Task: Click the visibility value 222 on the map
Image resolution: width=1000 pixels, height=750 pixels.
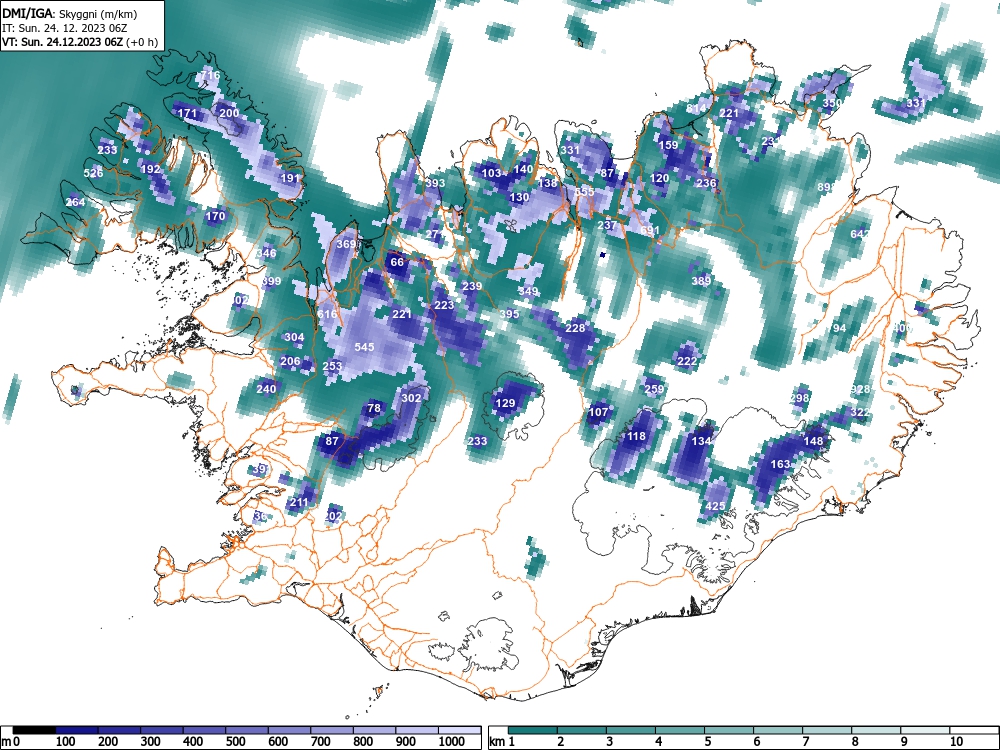Action: coord(687,362)
